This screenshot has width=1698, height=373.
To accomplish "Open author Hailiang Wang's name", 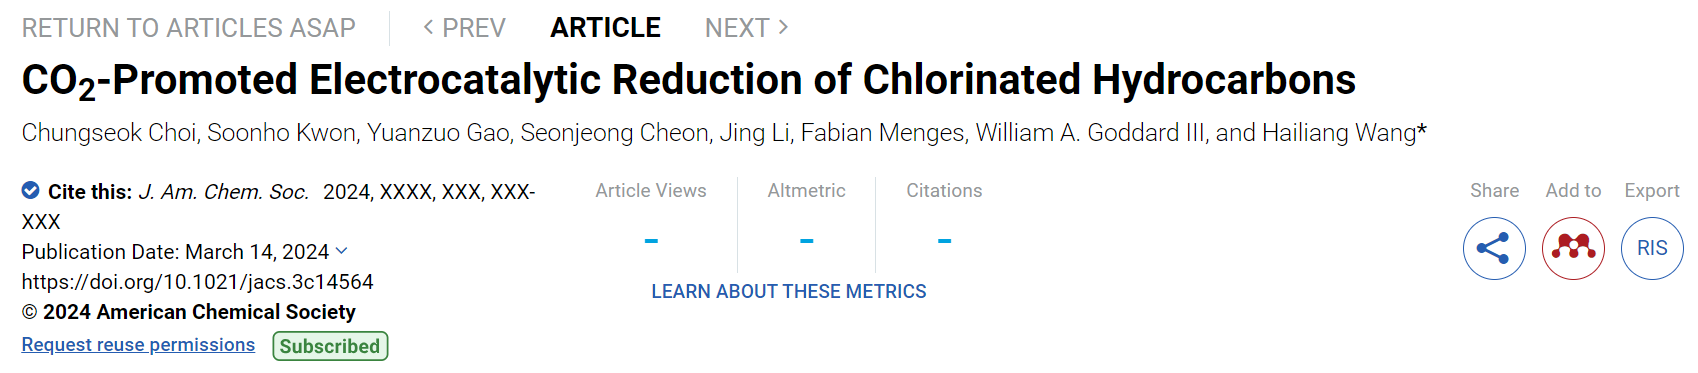I will (1339, 133).
